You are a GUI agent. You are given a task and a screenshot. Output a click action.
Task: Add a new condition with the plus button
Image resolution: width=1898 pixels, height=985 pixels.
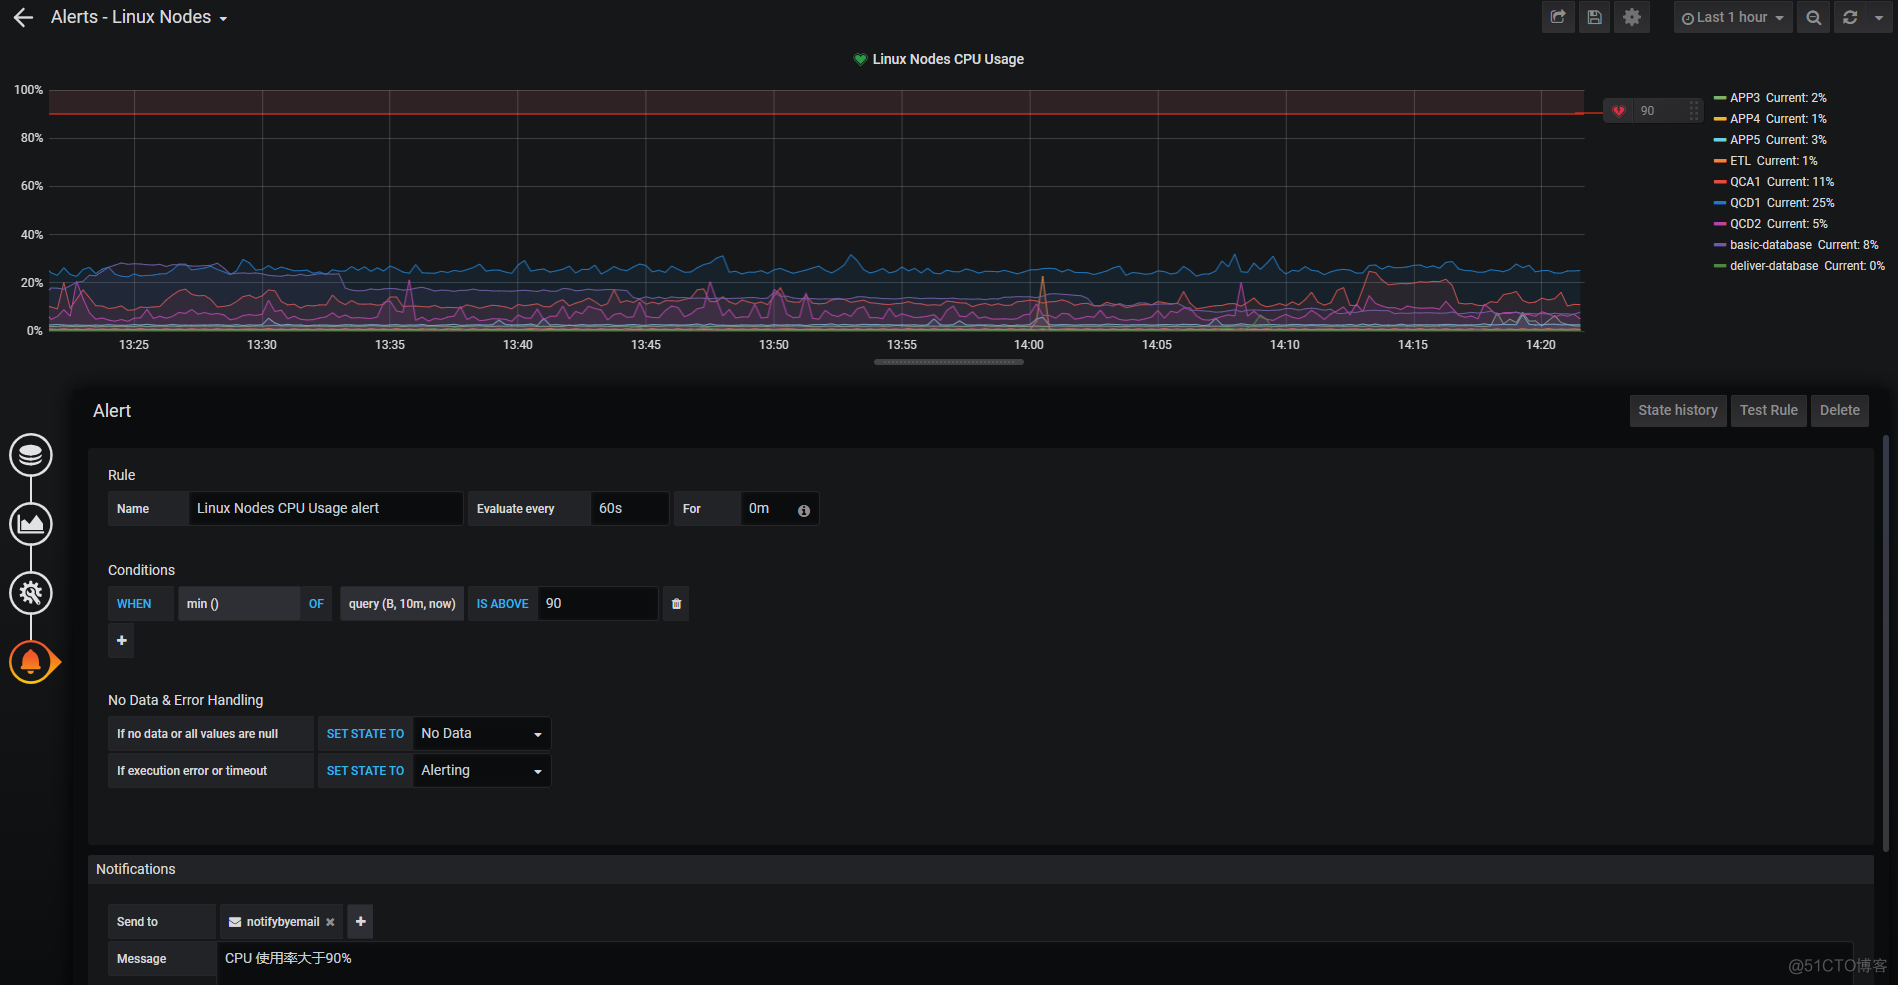point(121,640)
